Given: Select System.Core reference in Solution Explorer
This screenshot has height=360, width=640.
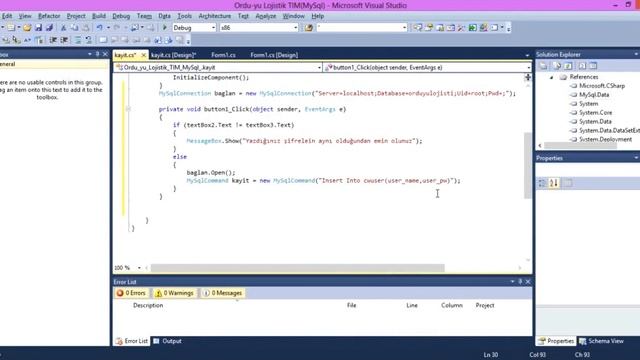Looking at the screenshot, I should (x=595, y=113).
